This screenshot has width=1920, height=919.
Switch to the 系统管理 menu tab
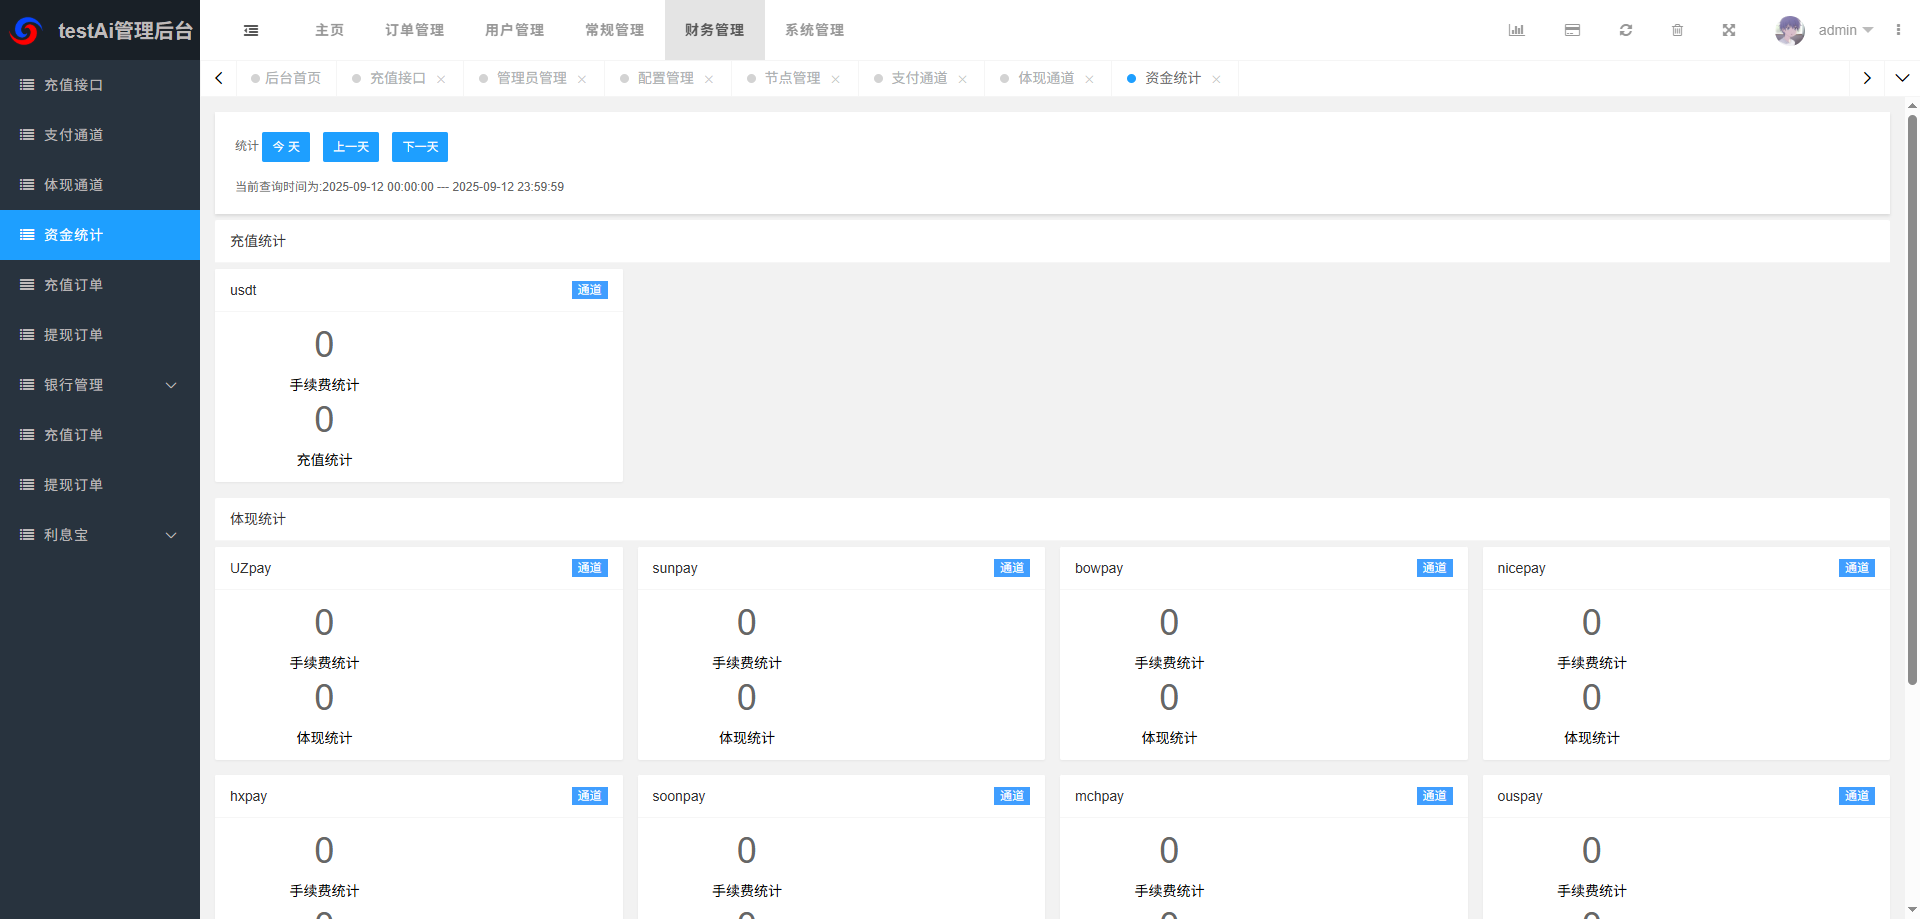813,30
